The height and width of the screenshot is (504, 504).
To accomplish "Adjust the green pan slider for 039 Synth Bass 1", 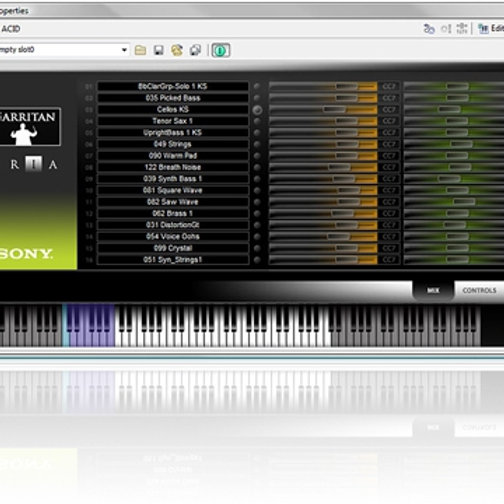I will pos(449,179).
